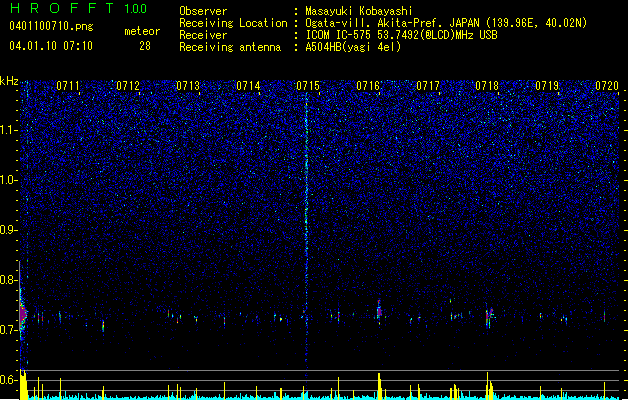Click the date stamp 04.01.10 07:10
The height and width of the screenshot is (400, 629).
[51, 46]
